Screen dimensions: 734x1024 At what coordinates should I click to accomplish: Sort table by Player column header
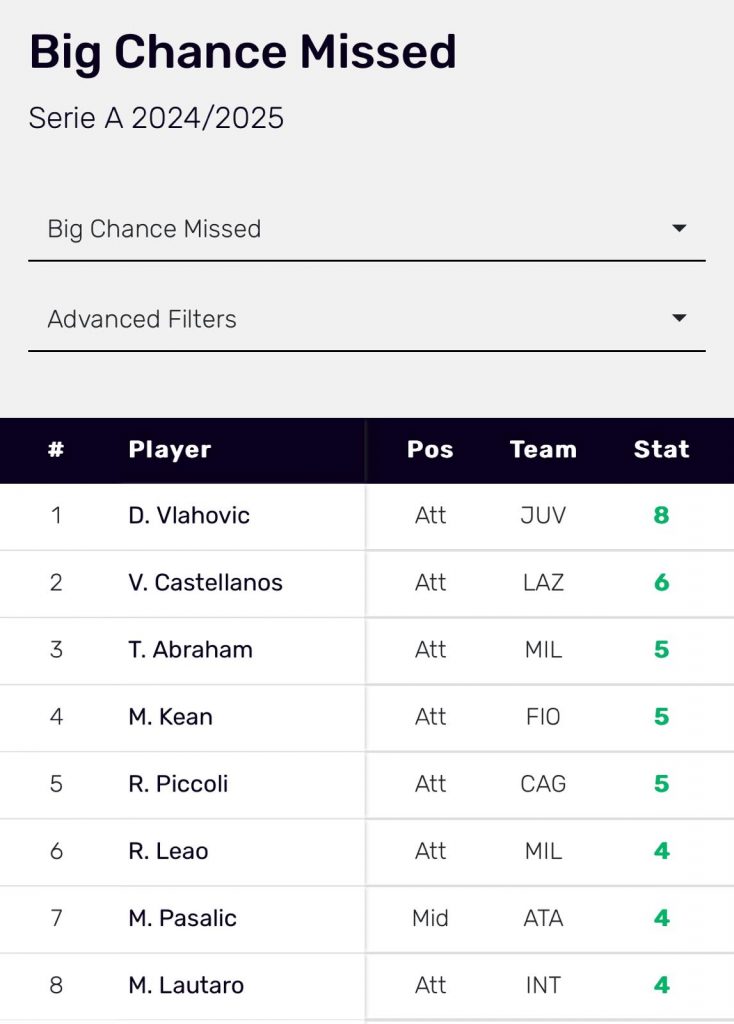click(x=170, y=450)
